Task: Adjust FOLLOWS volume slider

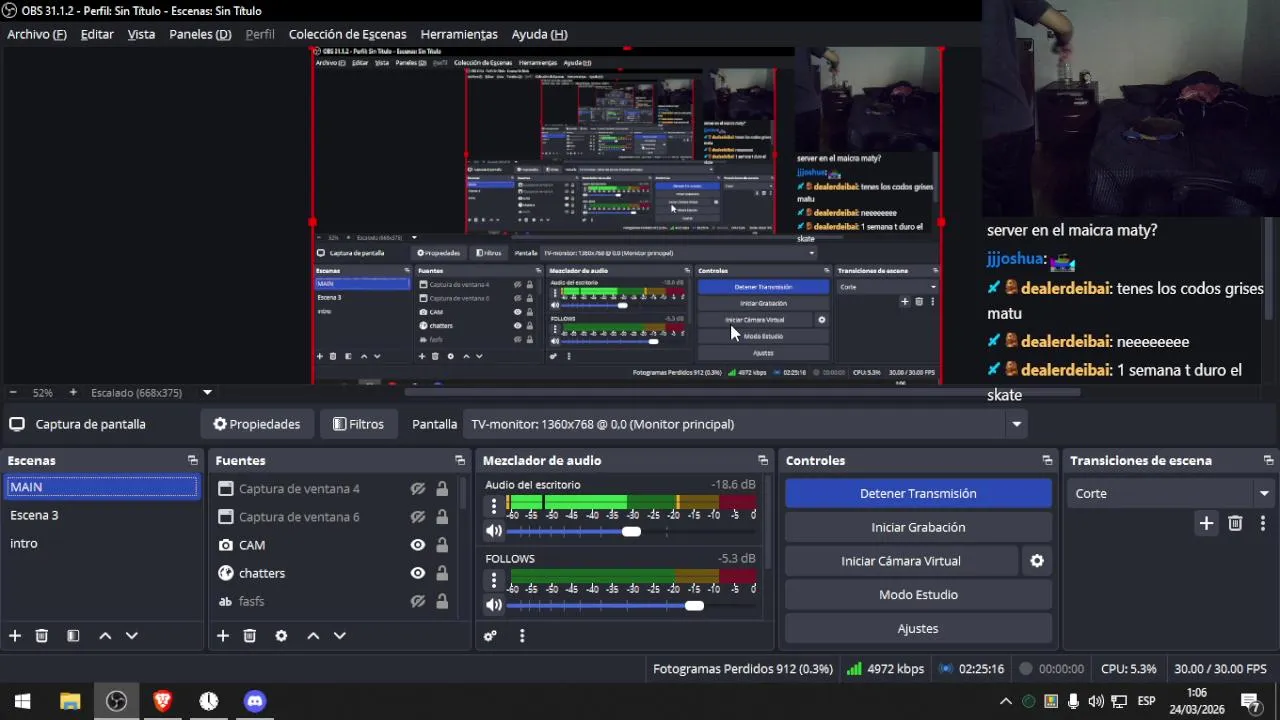Action: (631, 605)
